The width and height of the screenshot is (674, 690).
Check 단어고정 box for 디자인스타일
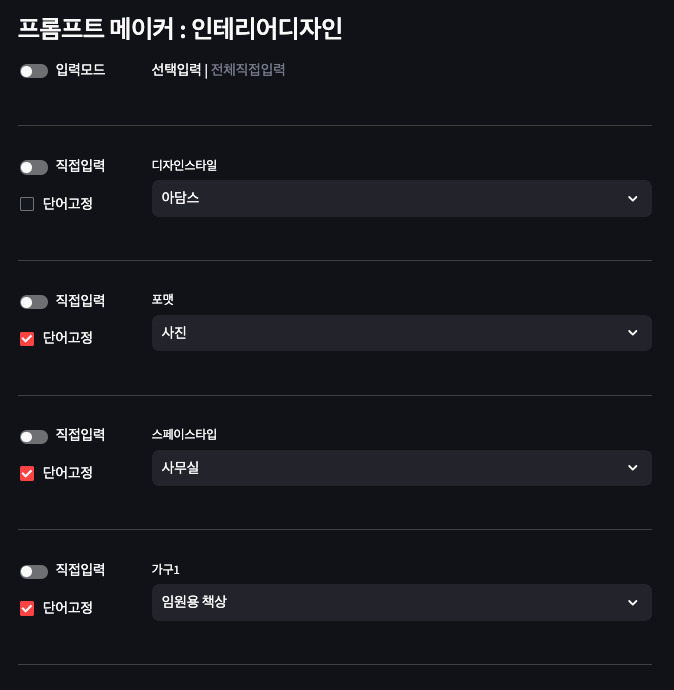27,204
